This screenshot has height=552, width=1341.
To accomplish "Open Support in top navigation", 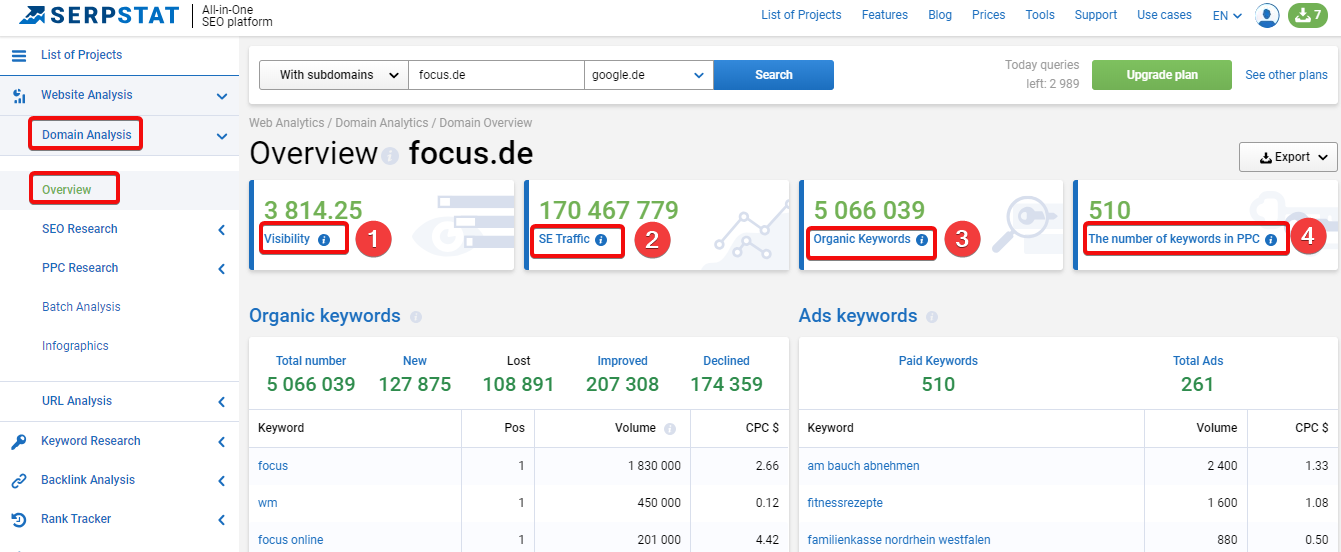I will coord(1096,15).
